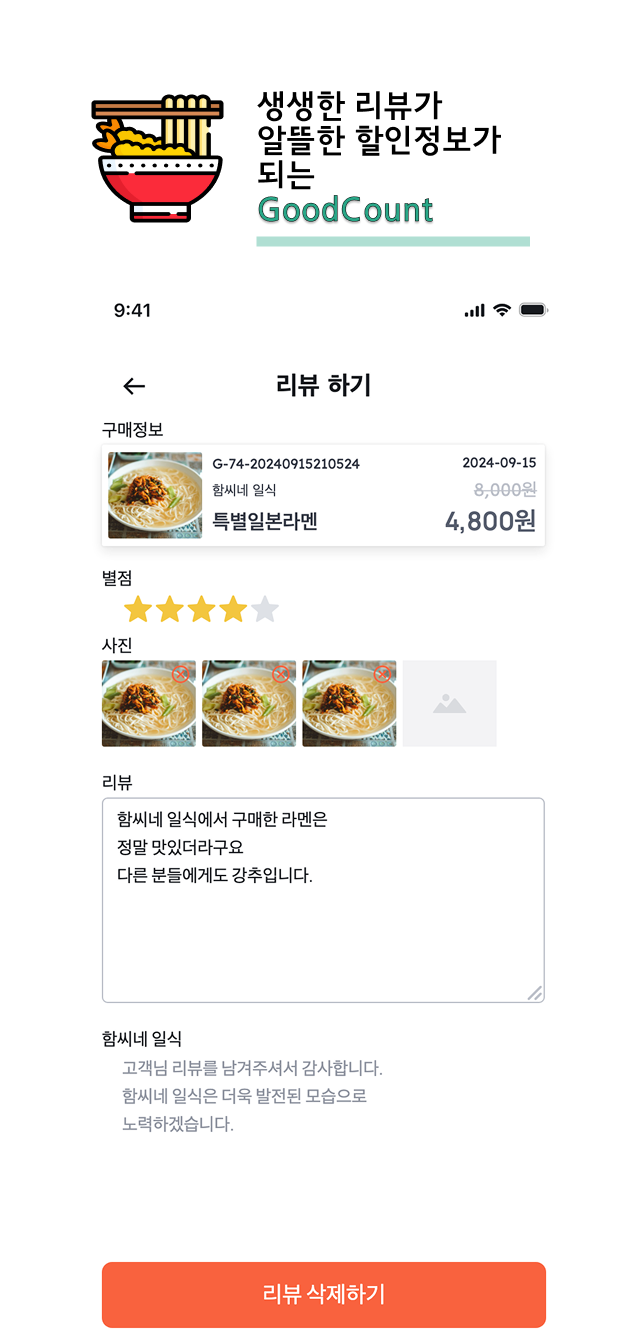Set rating to one star
Viewport: 621px width, 1344px height.
pos(138,609)
